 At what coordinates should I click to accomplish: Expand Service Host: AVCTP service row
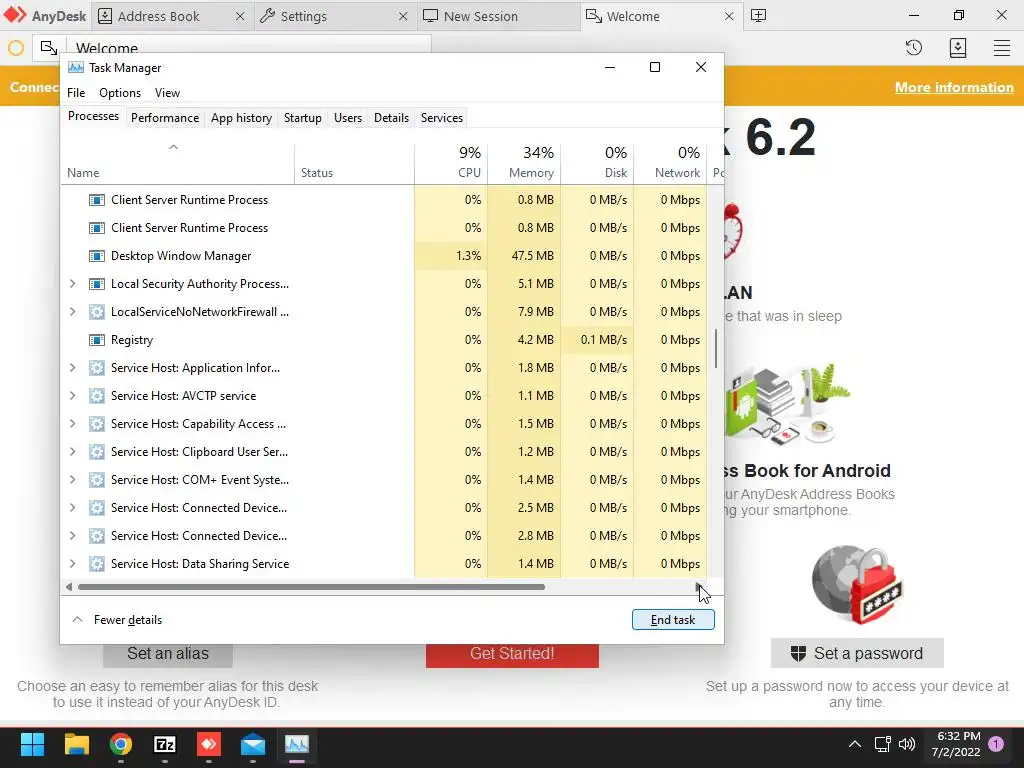72,396
